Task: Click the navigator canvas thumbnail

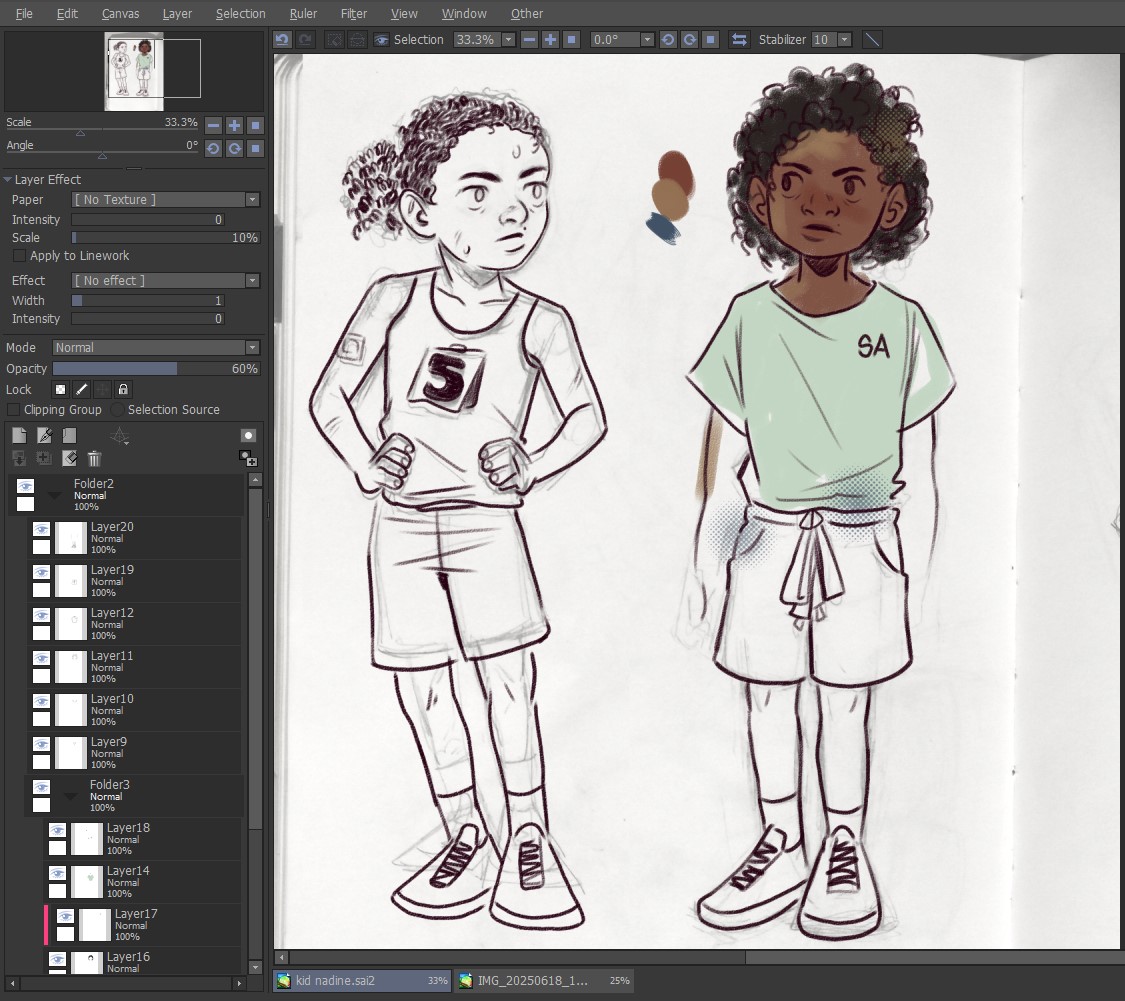Action: coord(134,71)
